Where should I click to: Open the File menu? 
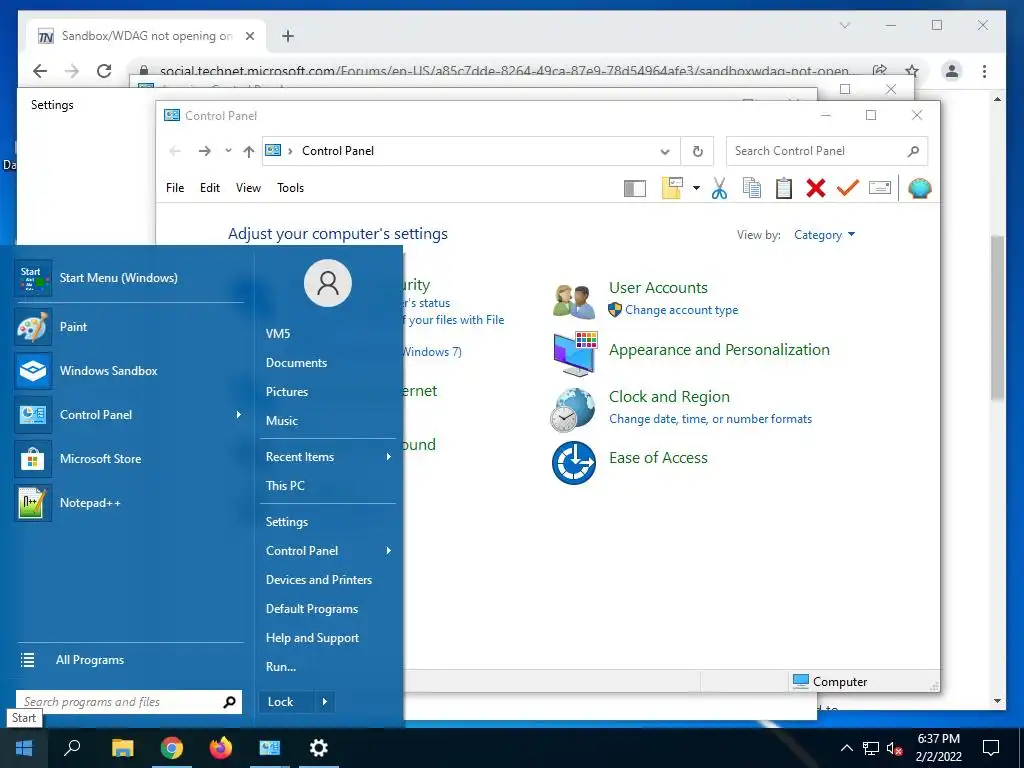[x=175, y=188]
